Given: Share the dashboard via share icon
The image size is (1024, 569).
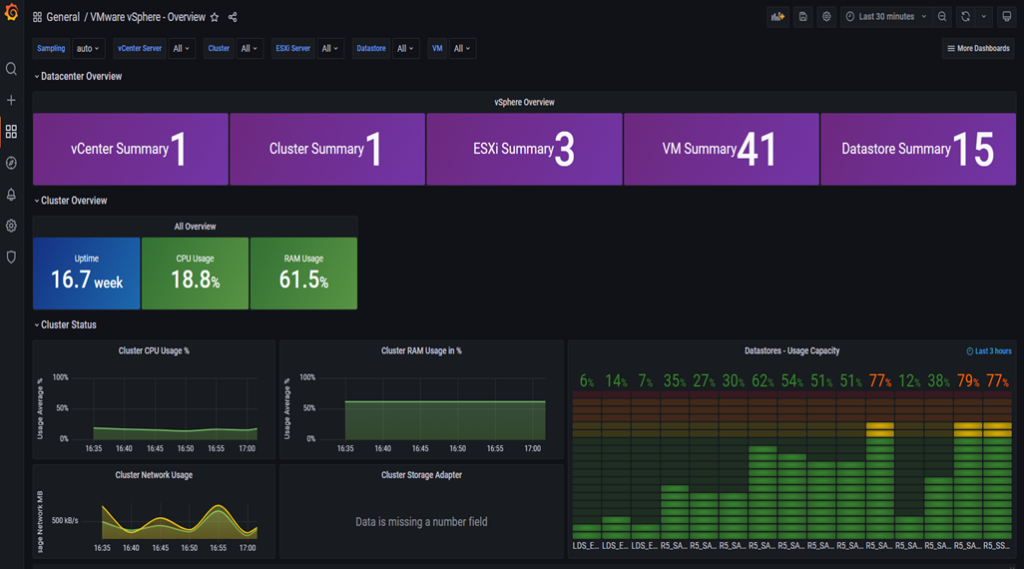Looking at the screenshot, I should pos(232,17).
